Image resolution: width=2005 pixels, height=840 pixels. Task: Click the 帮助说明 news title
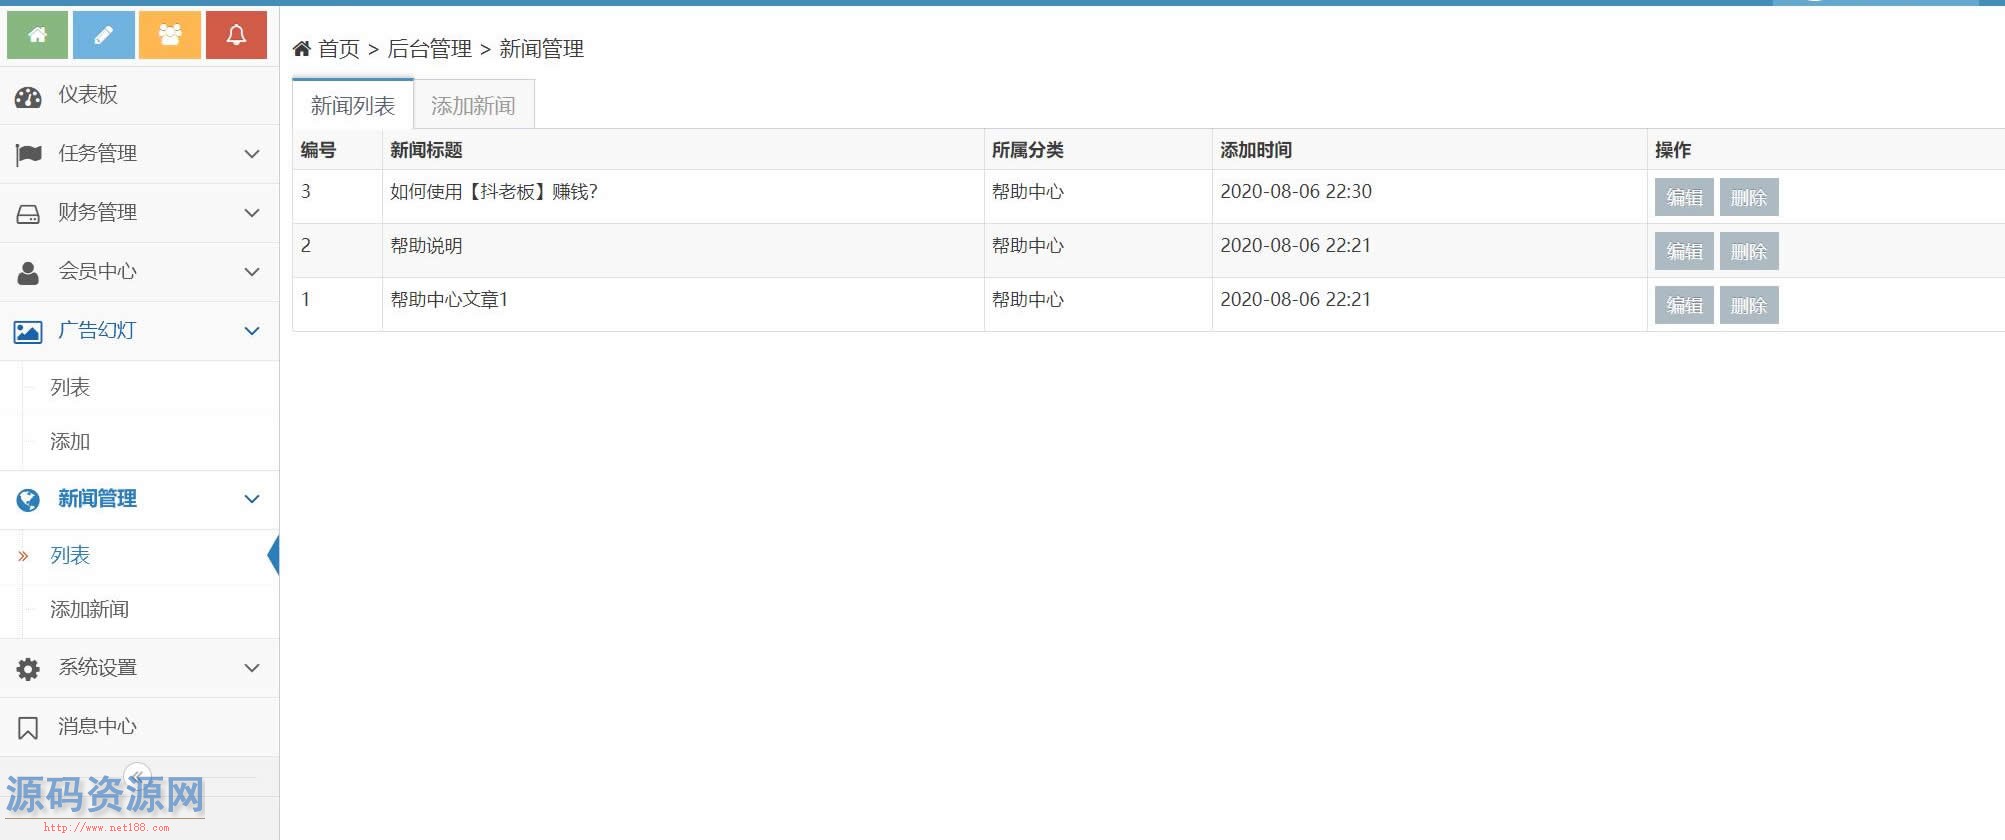pyautogui.click(x=426, y=245)
